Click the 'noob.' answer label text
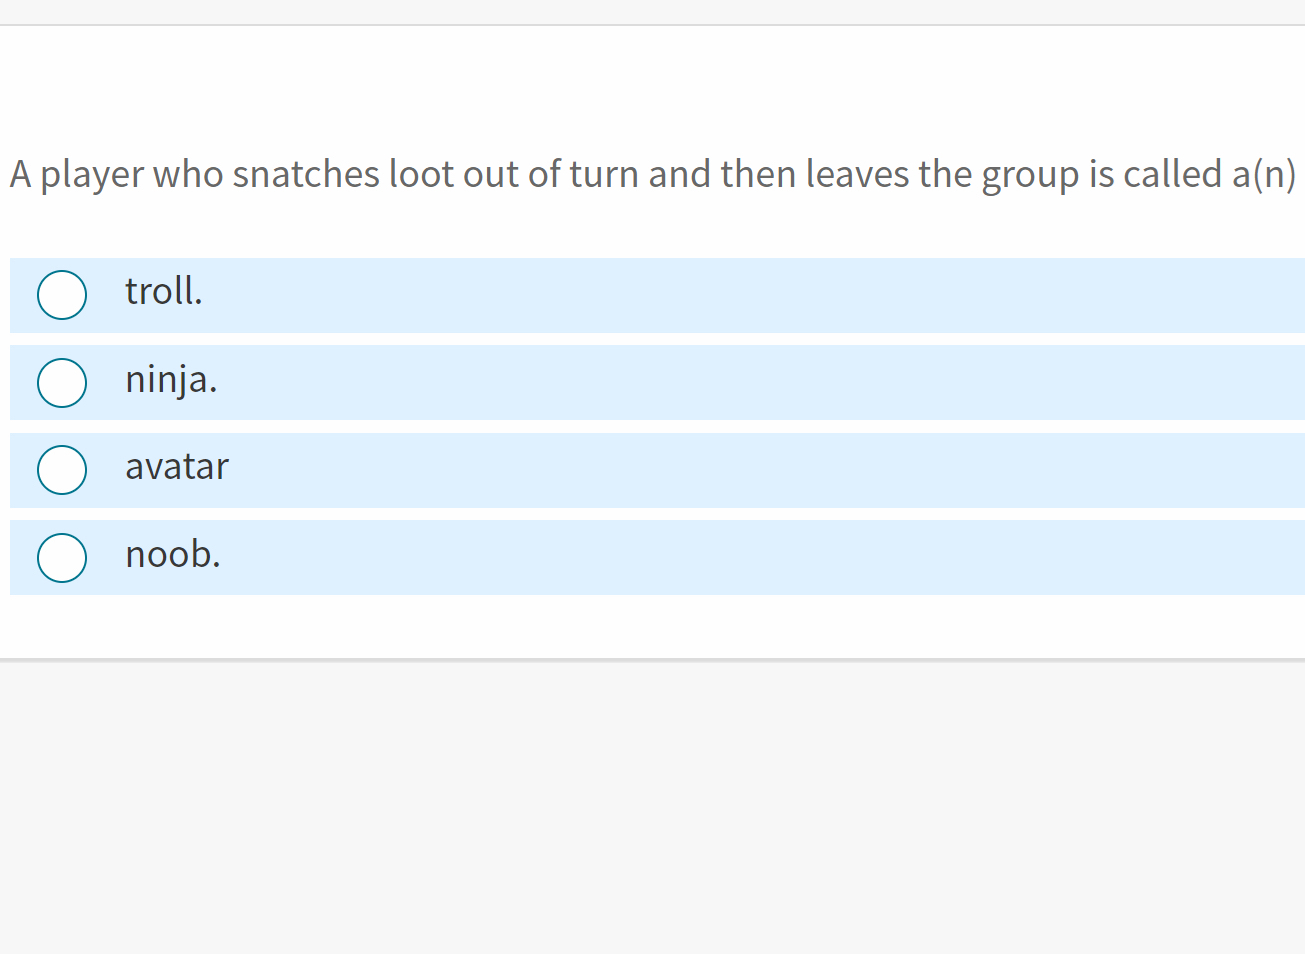 click(x=173, y=554)
